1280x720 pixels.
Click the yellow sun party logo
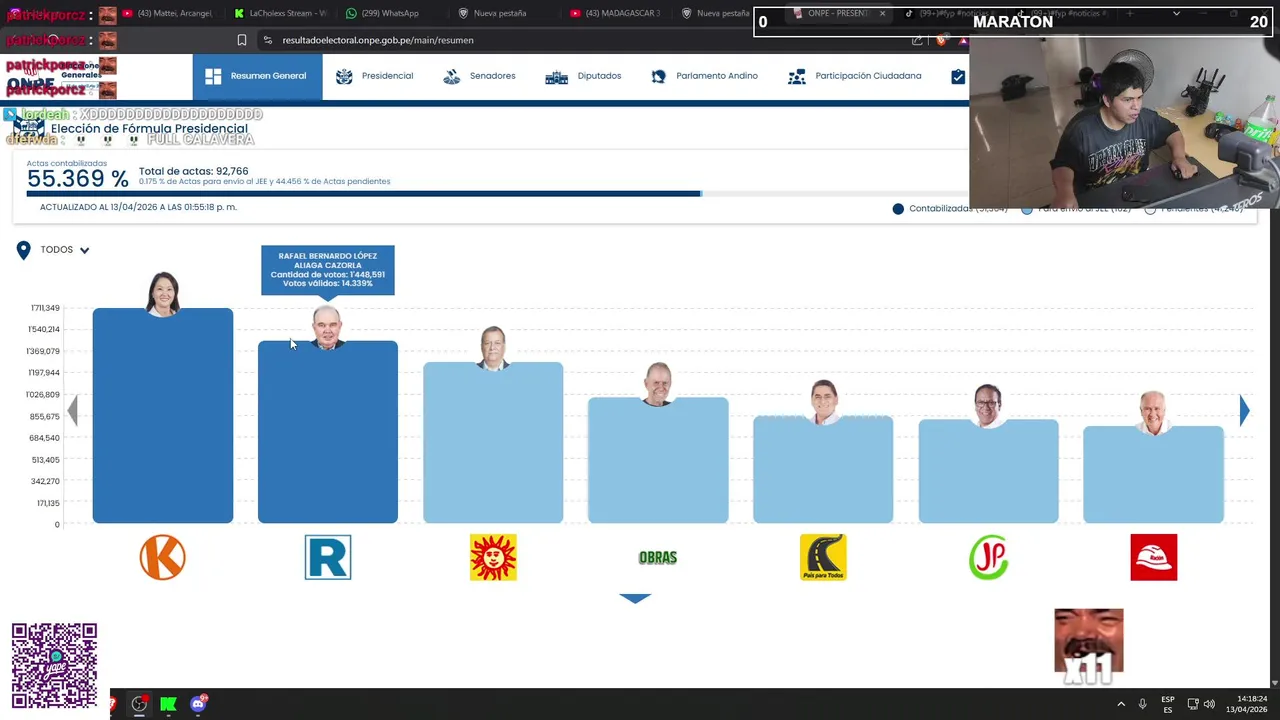(x=493, y=557)
